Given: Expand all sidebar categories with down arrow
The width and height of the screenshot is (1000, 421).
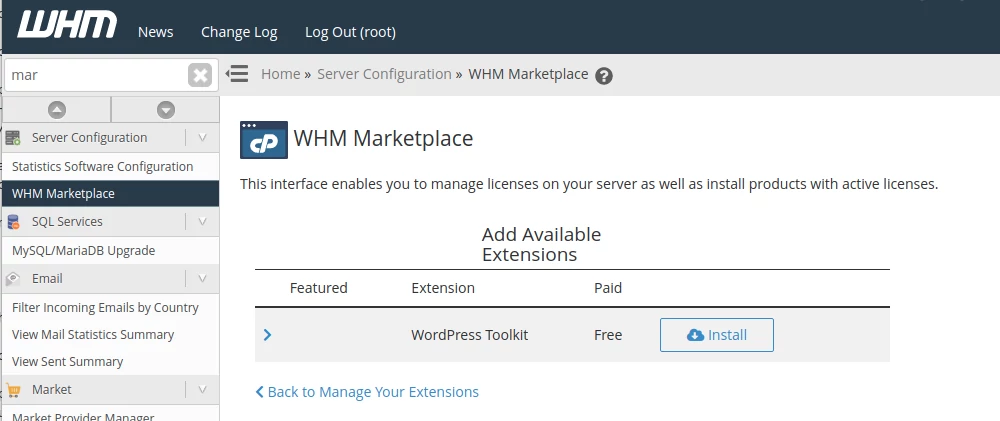Looking at the screenshot, I should [166, 110].
